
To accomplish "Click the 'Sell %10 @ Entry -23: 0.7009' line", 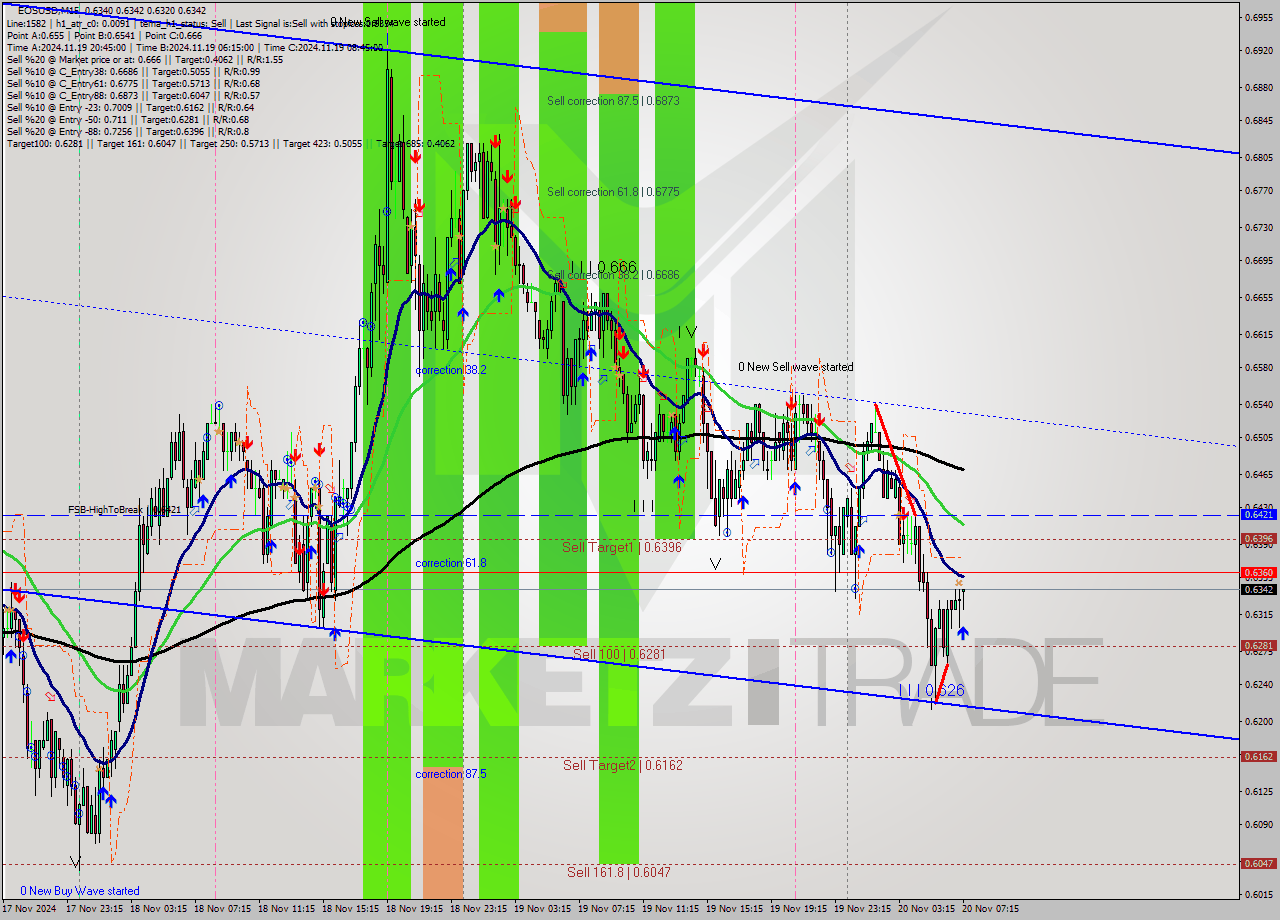I will pos(130,107).
